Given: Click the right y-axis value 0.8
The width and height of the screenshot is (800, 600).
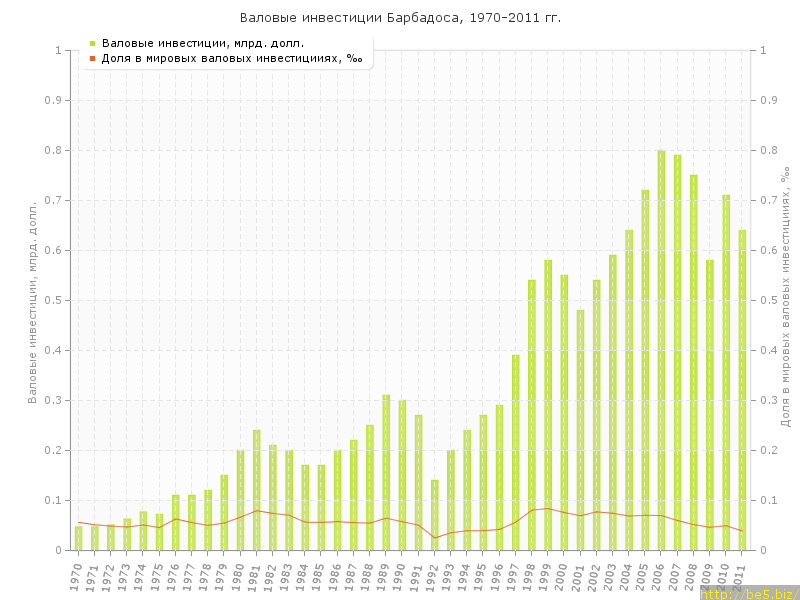Looking at the screenshot, I should (x=770, y=150).
